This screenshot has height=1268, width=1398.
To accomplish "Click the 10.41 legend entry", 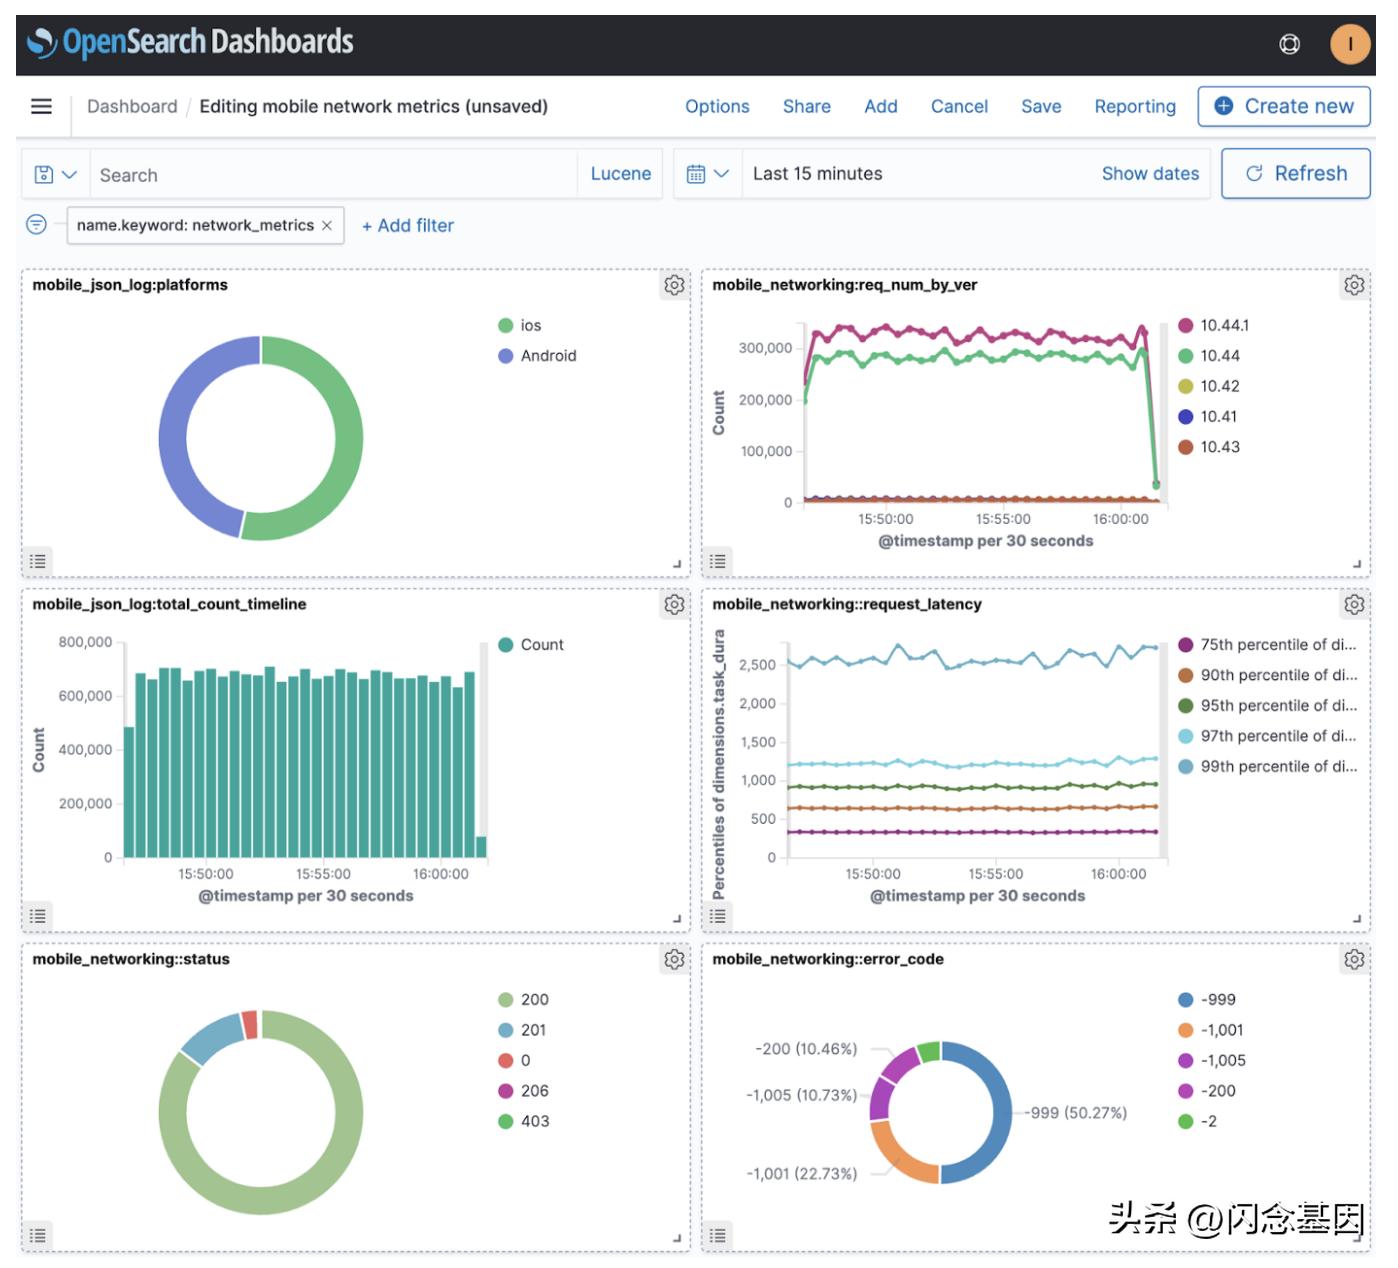I will coord(1208,417).
